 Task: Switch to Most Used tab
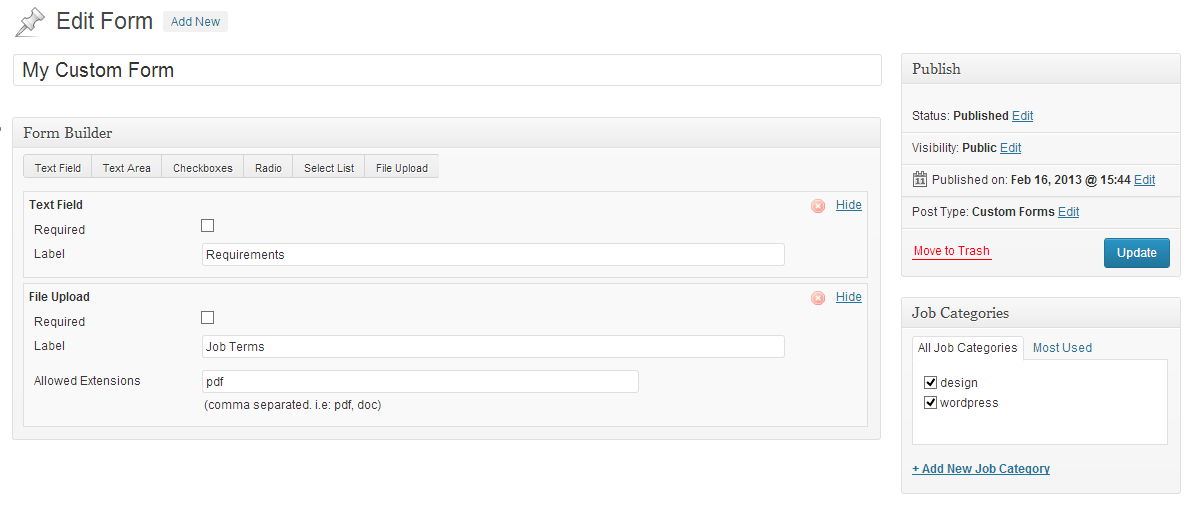[1062, 348]
